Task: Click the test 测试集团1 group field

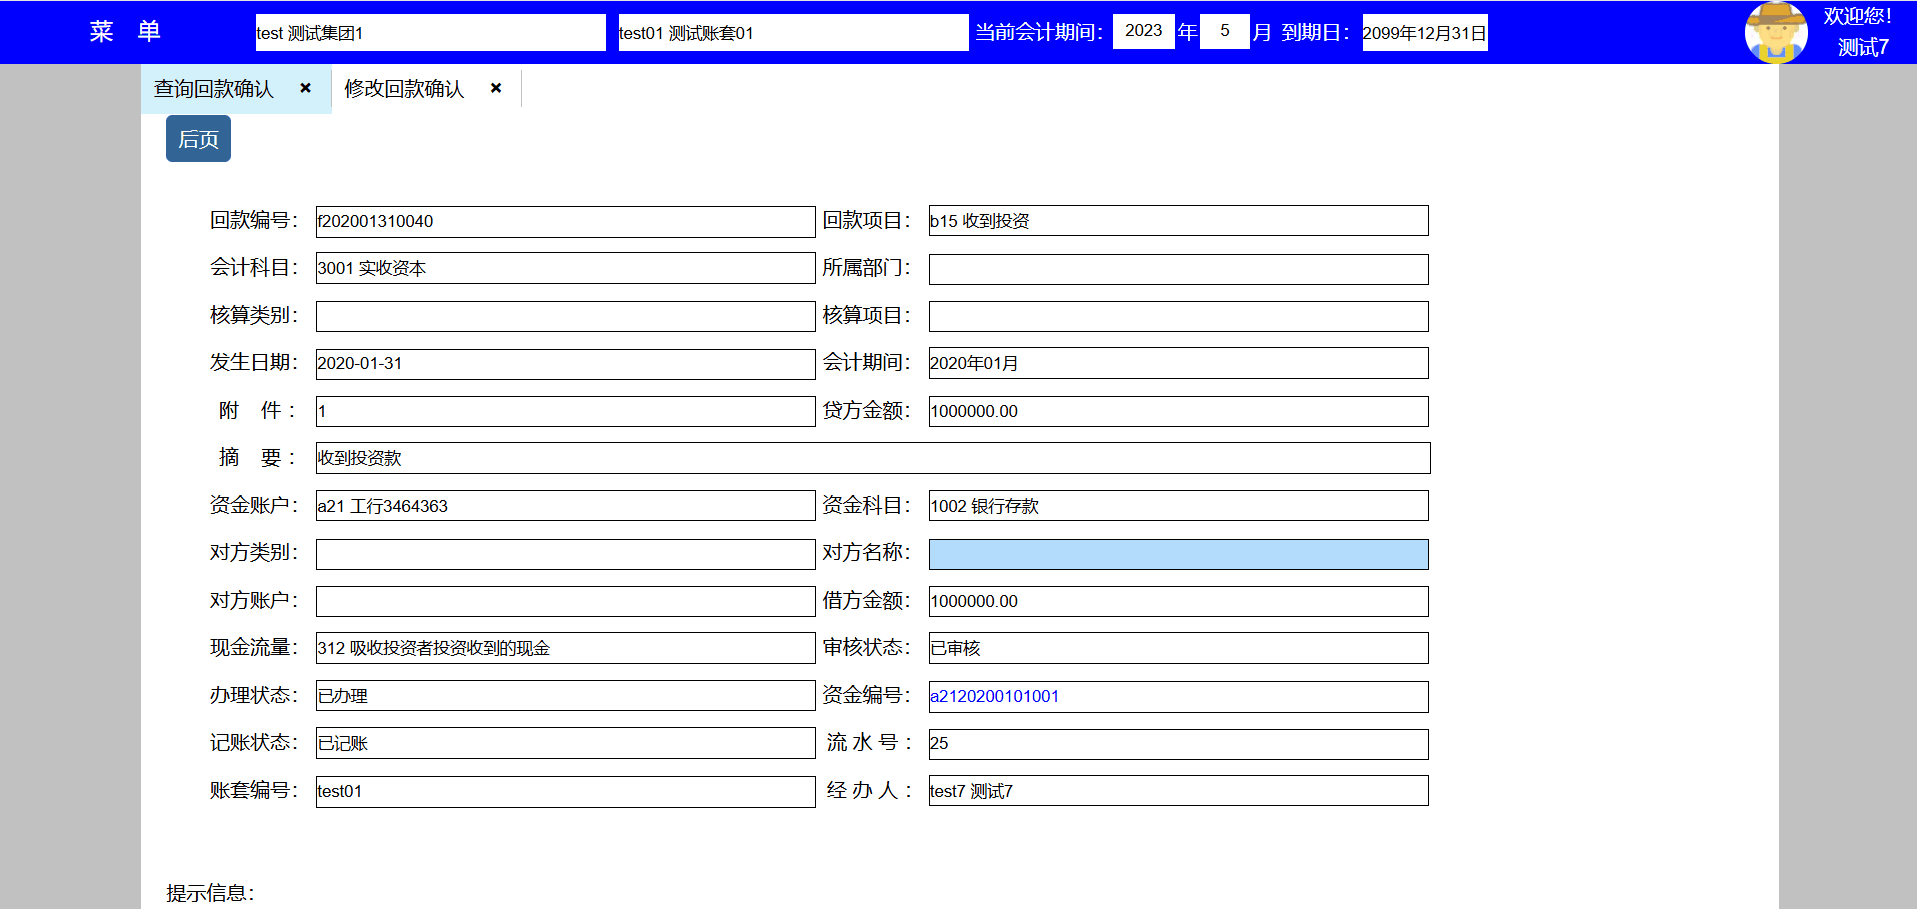Action: click(x=430, y=33)
